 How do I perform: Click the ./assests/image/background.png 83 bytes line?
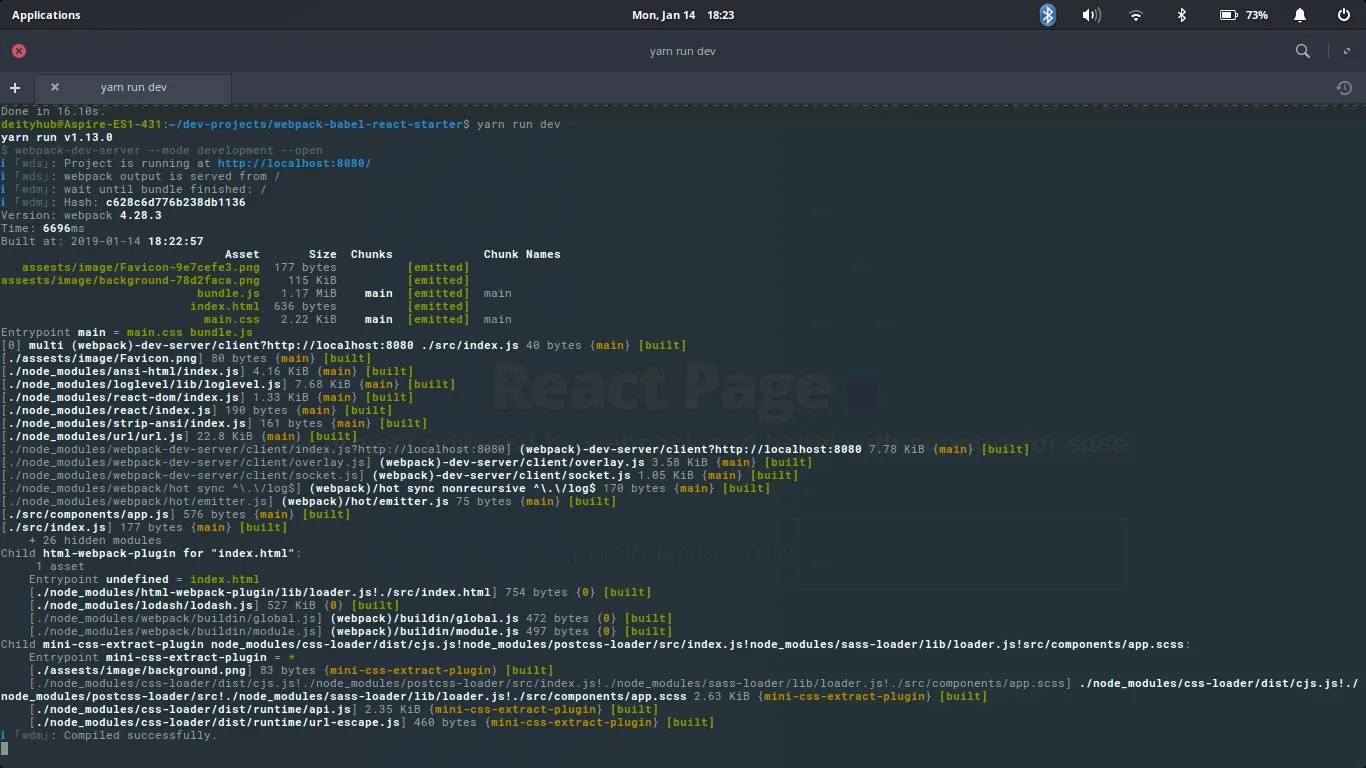point(290,670)
